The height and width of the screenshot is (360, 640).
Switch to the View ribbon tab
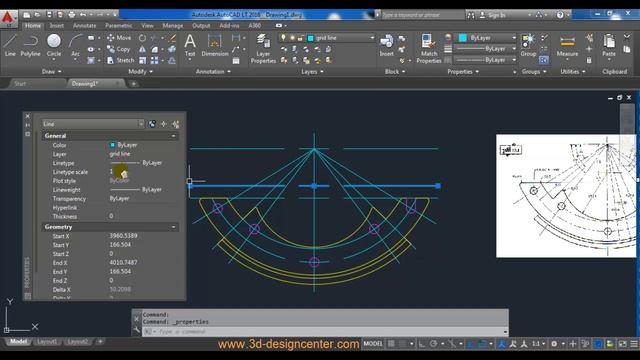(147, 25)
